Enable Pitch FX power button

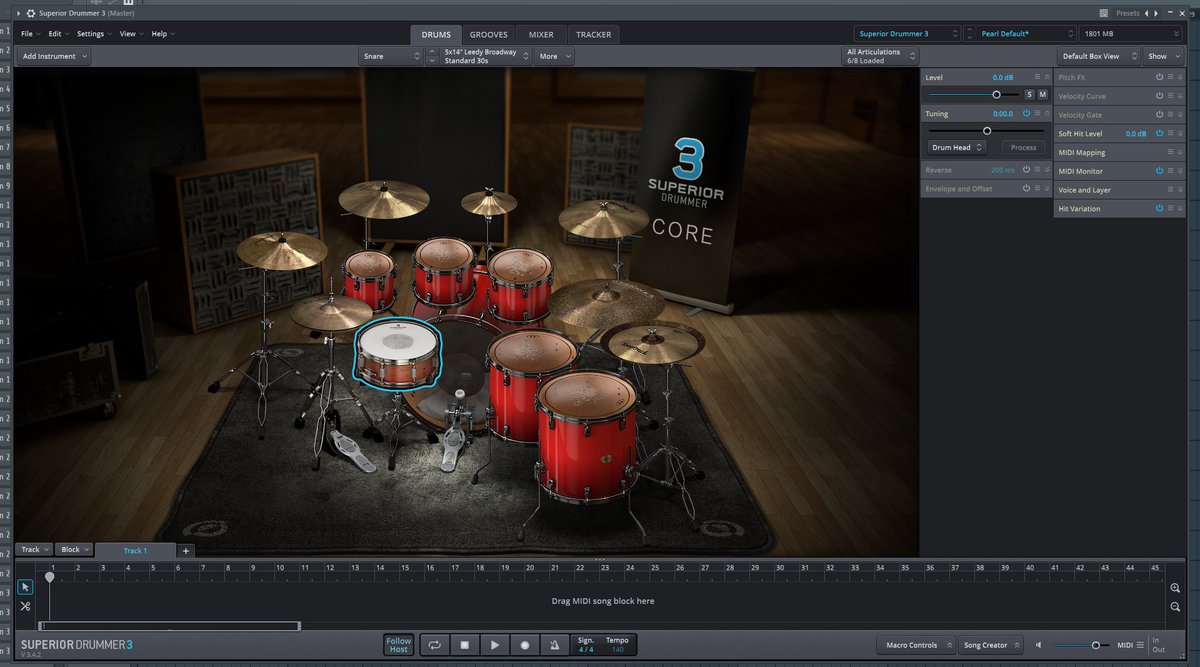[x=1160, y=77]
